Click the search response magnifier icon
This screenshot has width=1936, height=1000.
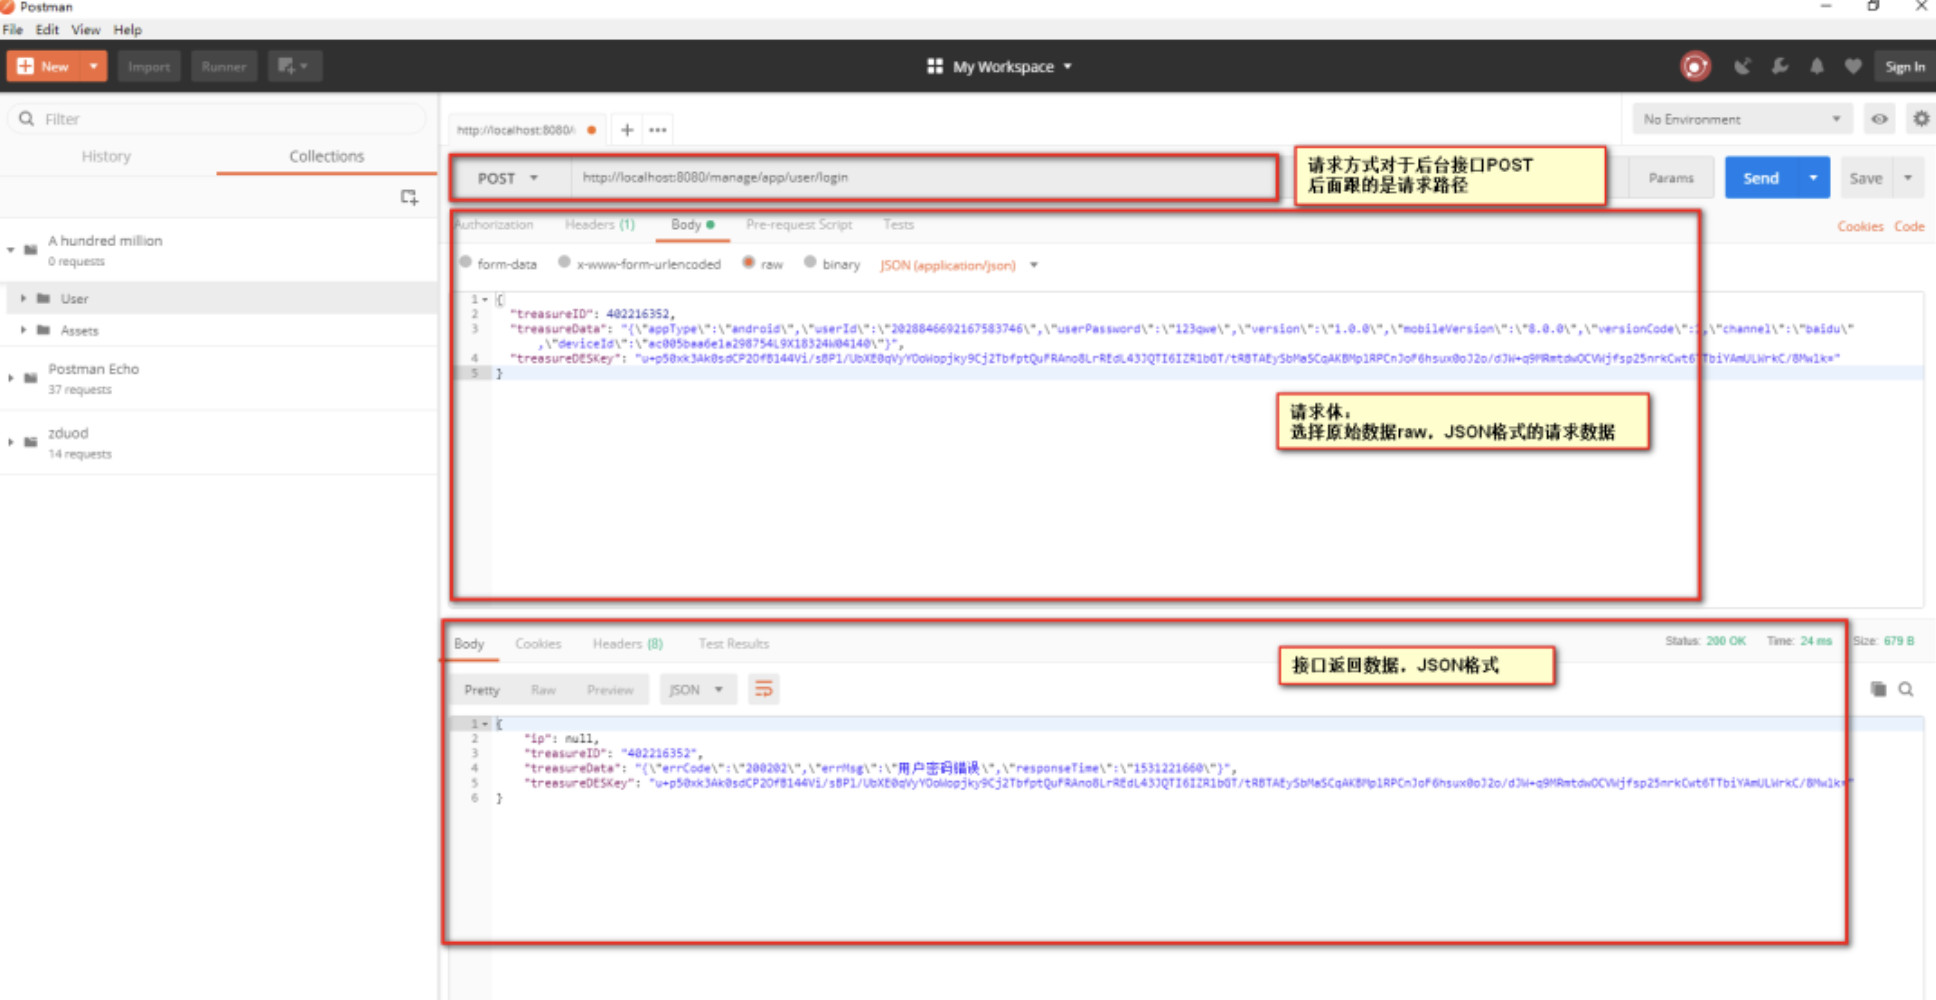point(1906,689)
